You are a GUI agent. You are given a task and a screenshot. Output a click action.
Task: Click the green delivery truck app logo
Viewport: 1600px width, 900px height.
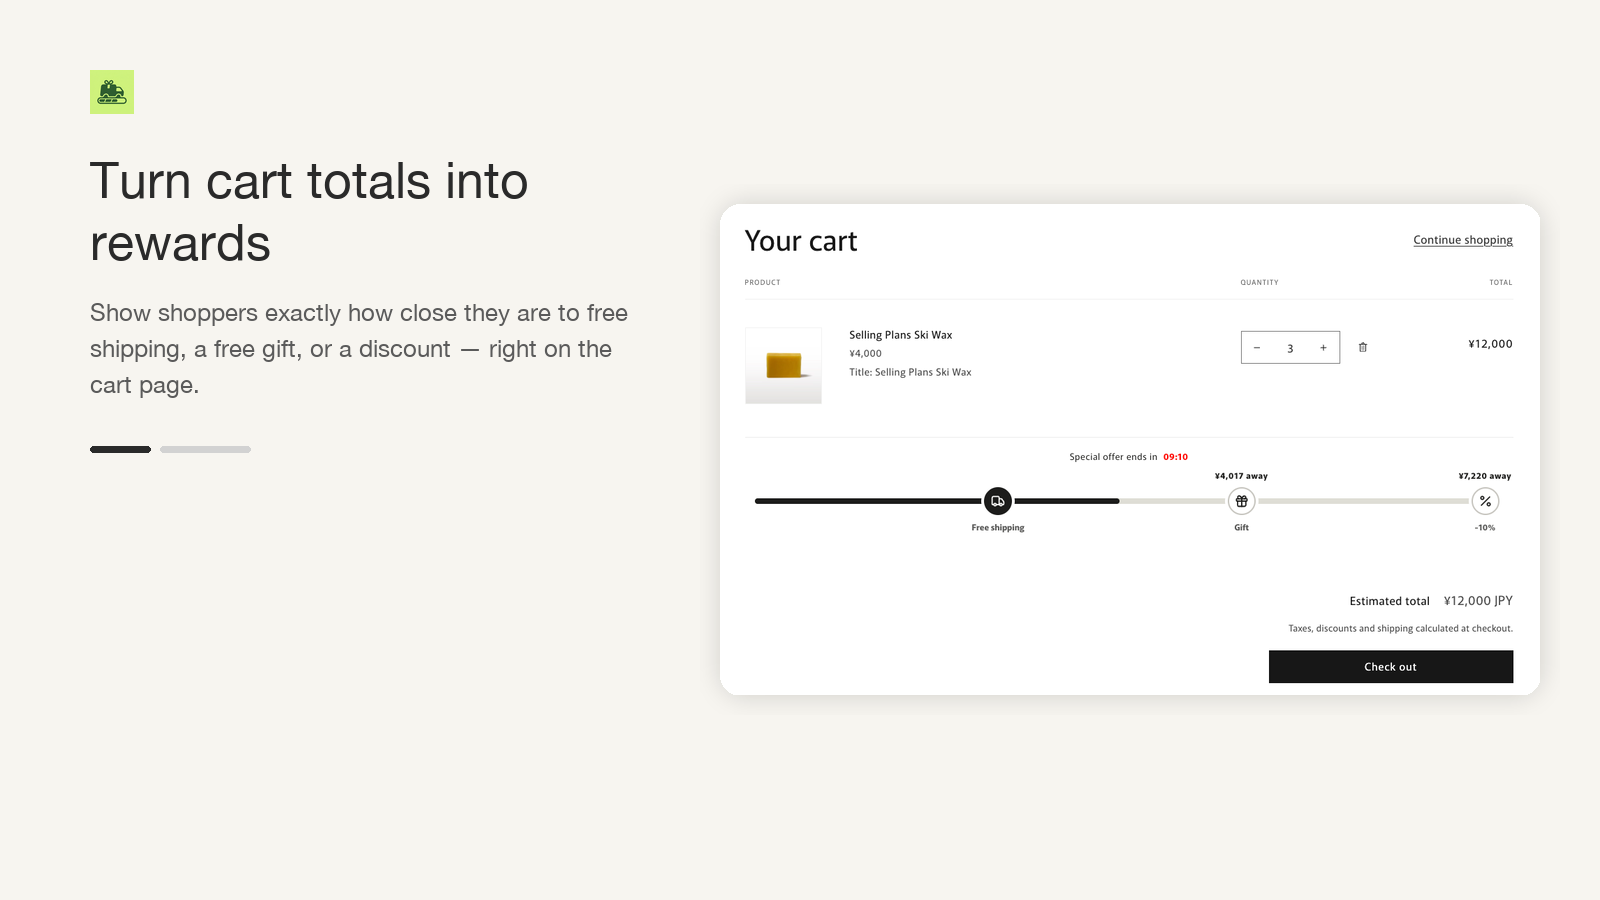pos(112,92)
